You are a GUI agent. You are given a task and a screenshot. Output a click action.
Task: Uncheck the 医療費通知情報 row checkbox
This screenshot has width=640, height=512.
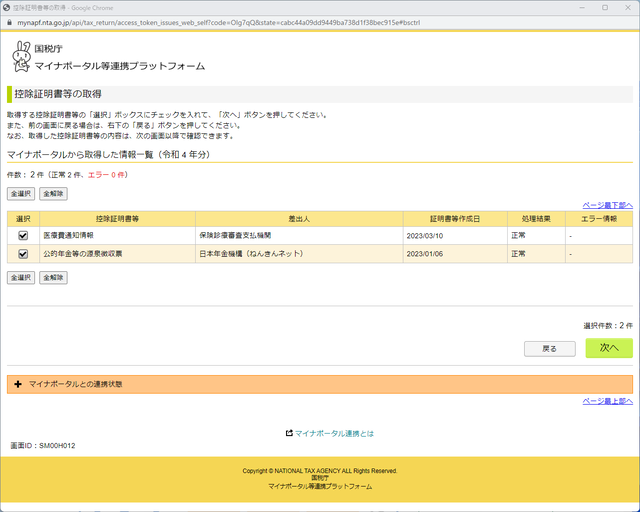point(23,236)
